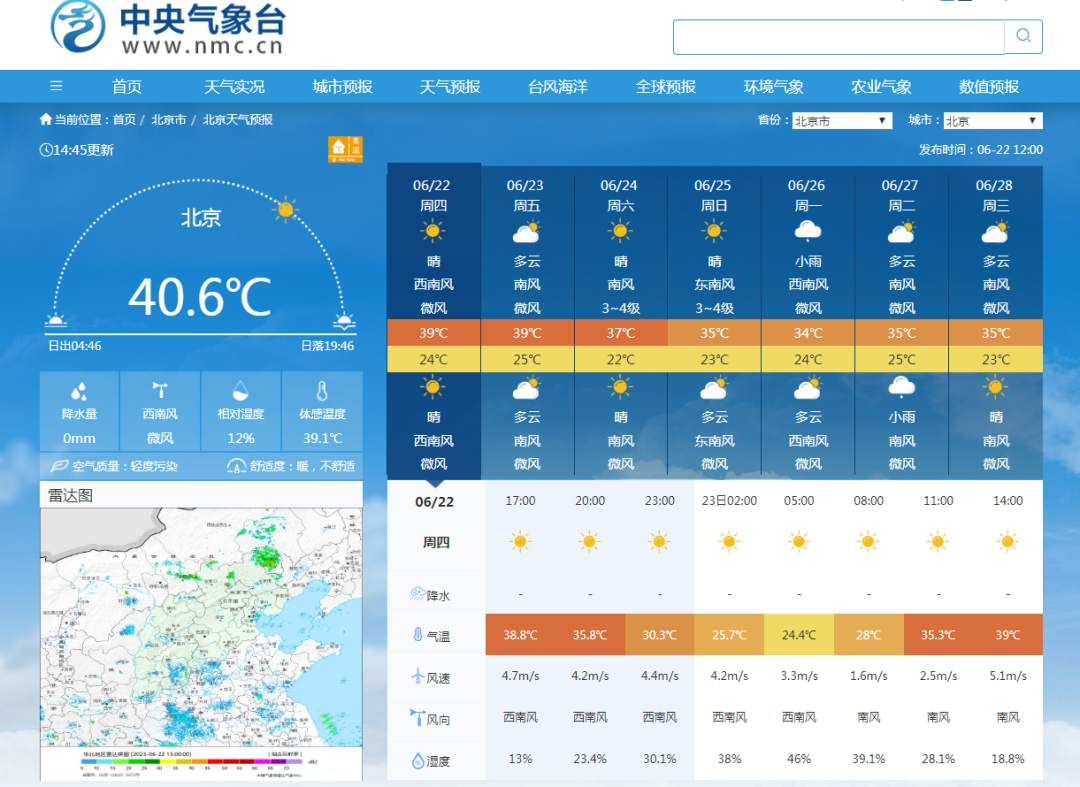This screenshot has height=787, width=1080.
Task: Open the 天气预报 menu item
Action: tap(450, 87)
